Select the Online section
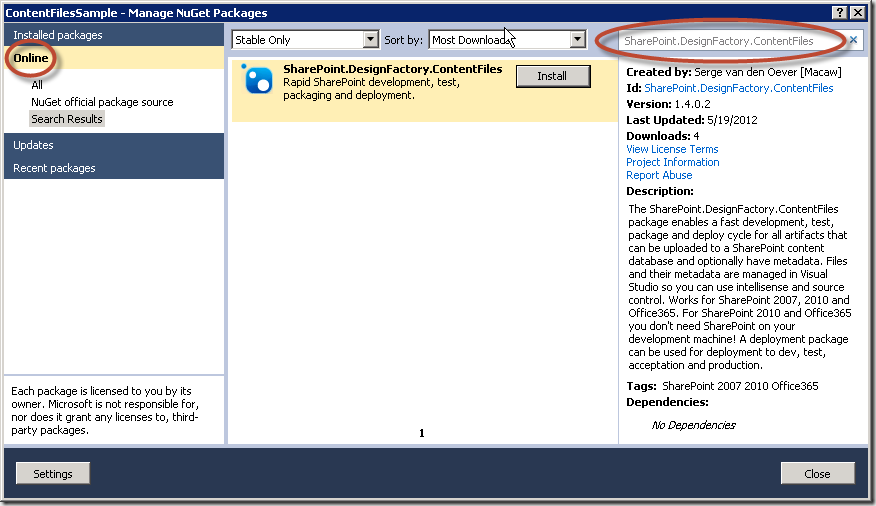 coord(114,58)
